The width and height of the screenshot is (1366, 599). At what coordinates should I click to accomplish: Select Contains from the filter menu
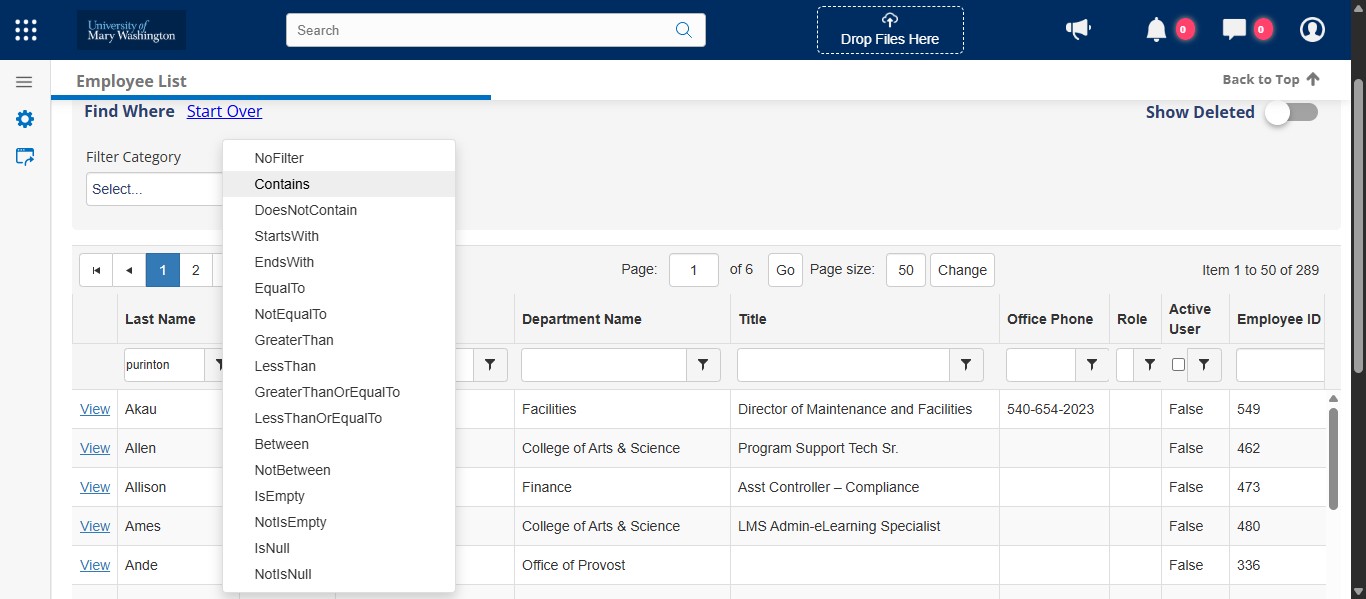click(x=282, y=184)
